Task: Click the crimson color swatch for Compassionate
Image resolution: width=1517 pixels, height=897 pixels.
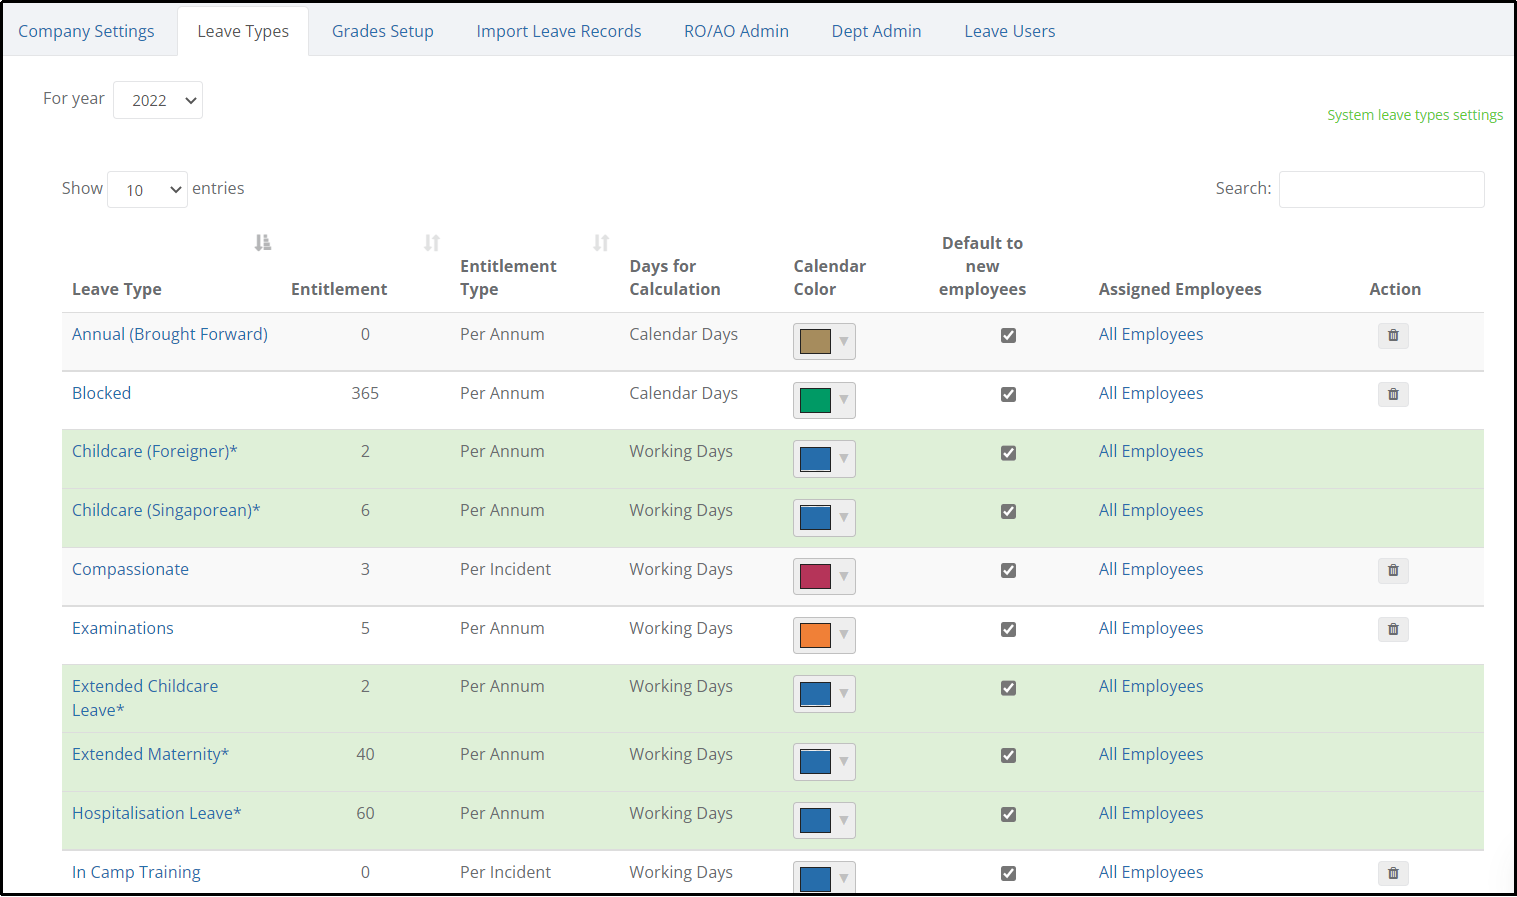Action: (x=815, y=577)
